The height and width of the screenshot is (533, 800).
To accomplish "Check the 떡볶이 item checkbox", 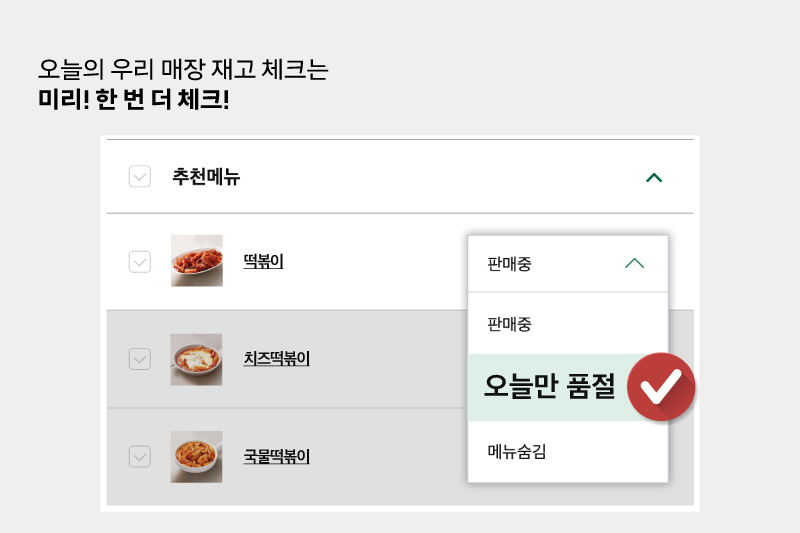I will [x=140, y=262].
